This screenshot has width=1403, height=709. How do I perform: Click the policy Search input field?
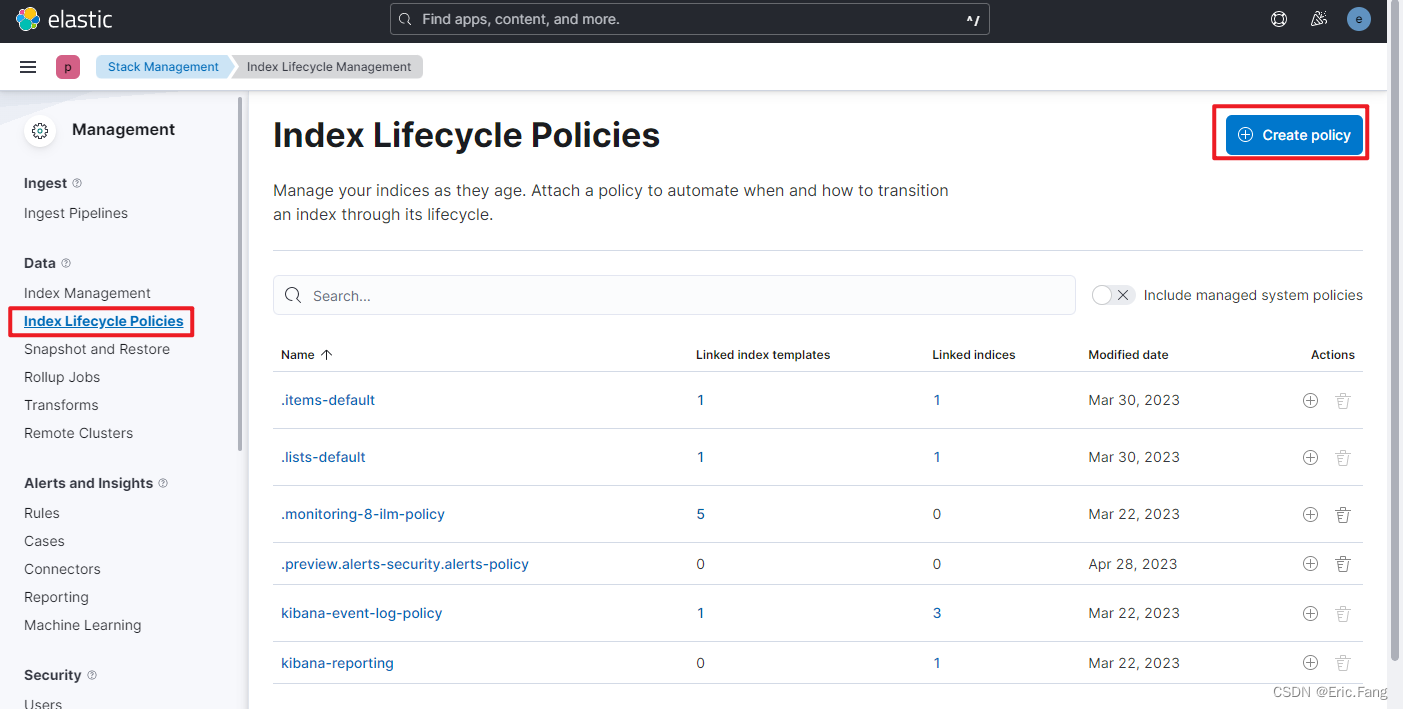click(x=674, y=294)
